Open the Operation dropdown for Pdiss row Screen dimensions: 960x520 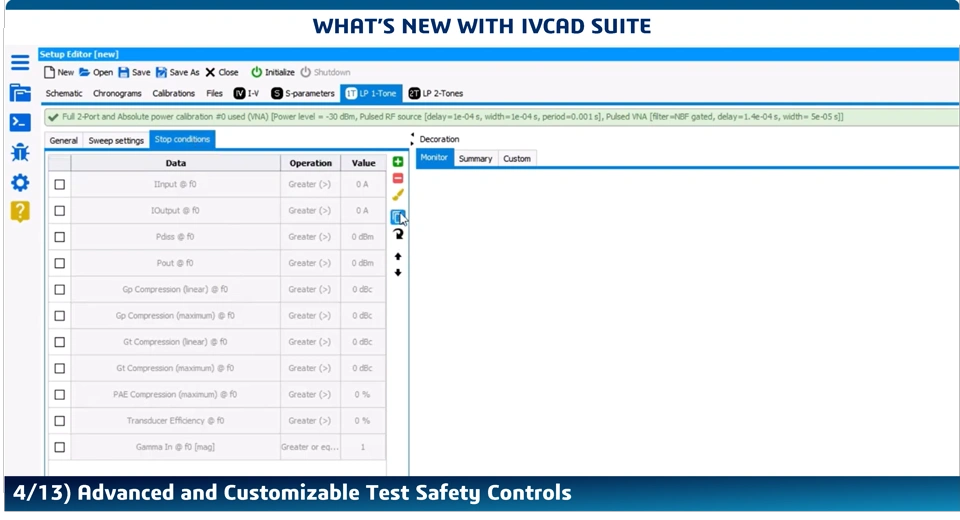pyautogui.click(x=310, y=237)
